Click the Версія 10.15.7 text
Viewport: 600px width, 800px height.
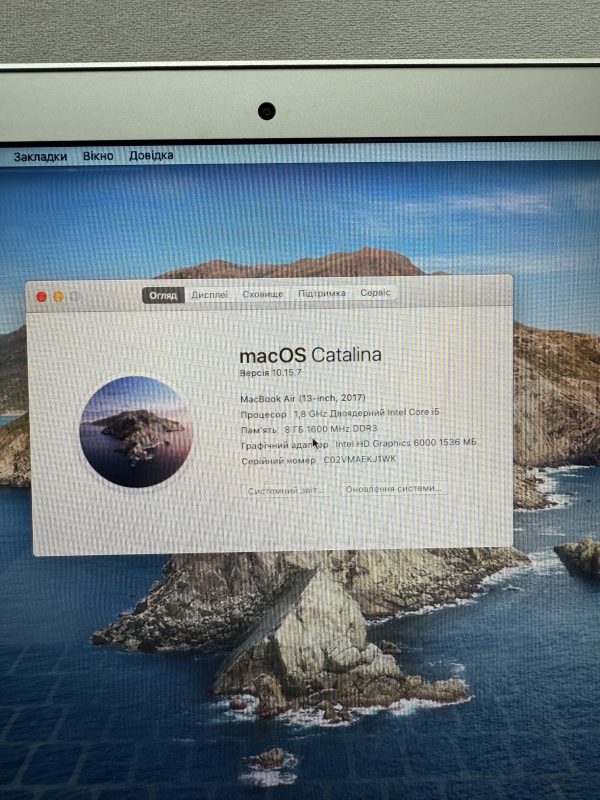(271, 372)
